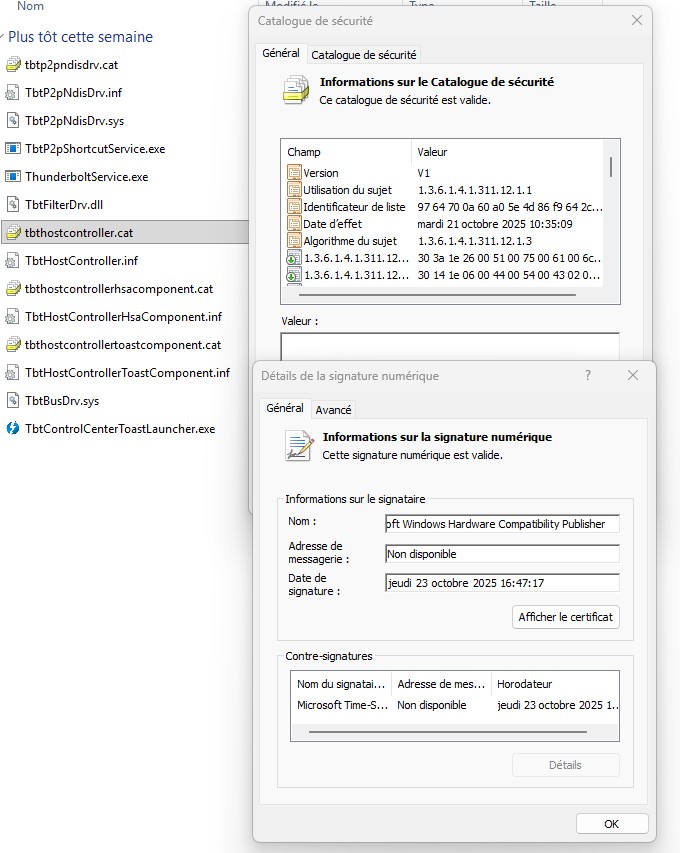Click the tbtp2pndisdrv.cat file icon
This screenshot has width=680, height=853.
(x=13, y=65)
